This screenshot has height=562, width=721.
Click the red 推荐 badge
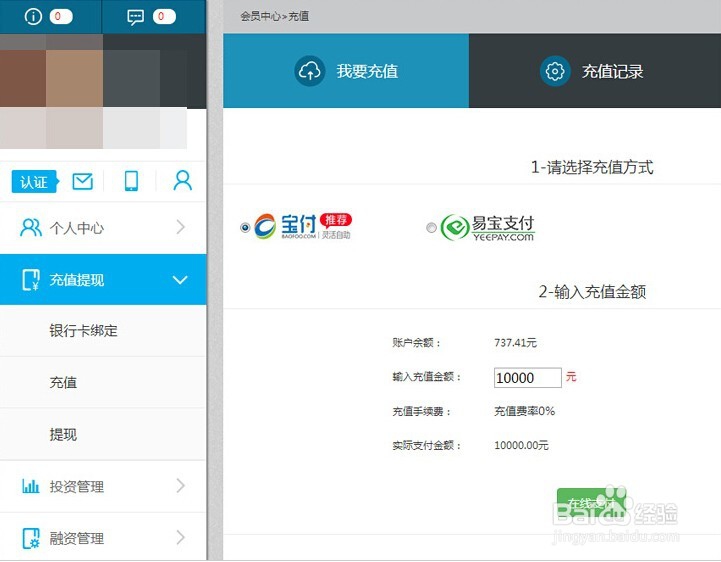coord(336,220)
